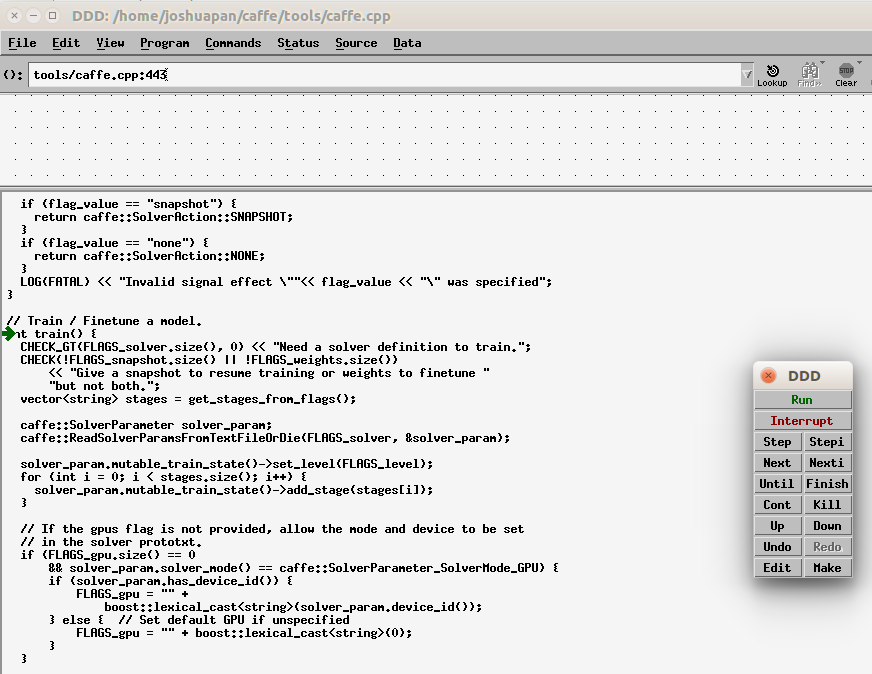Open the argument field history dropdown
Viewport: 872px width, 674px height.
pyautogui.click(x=745, y=74)
